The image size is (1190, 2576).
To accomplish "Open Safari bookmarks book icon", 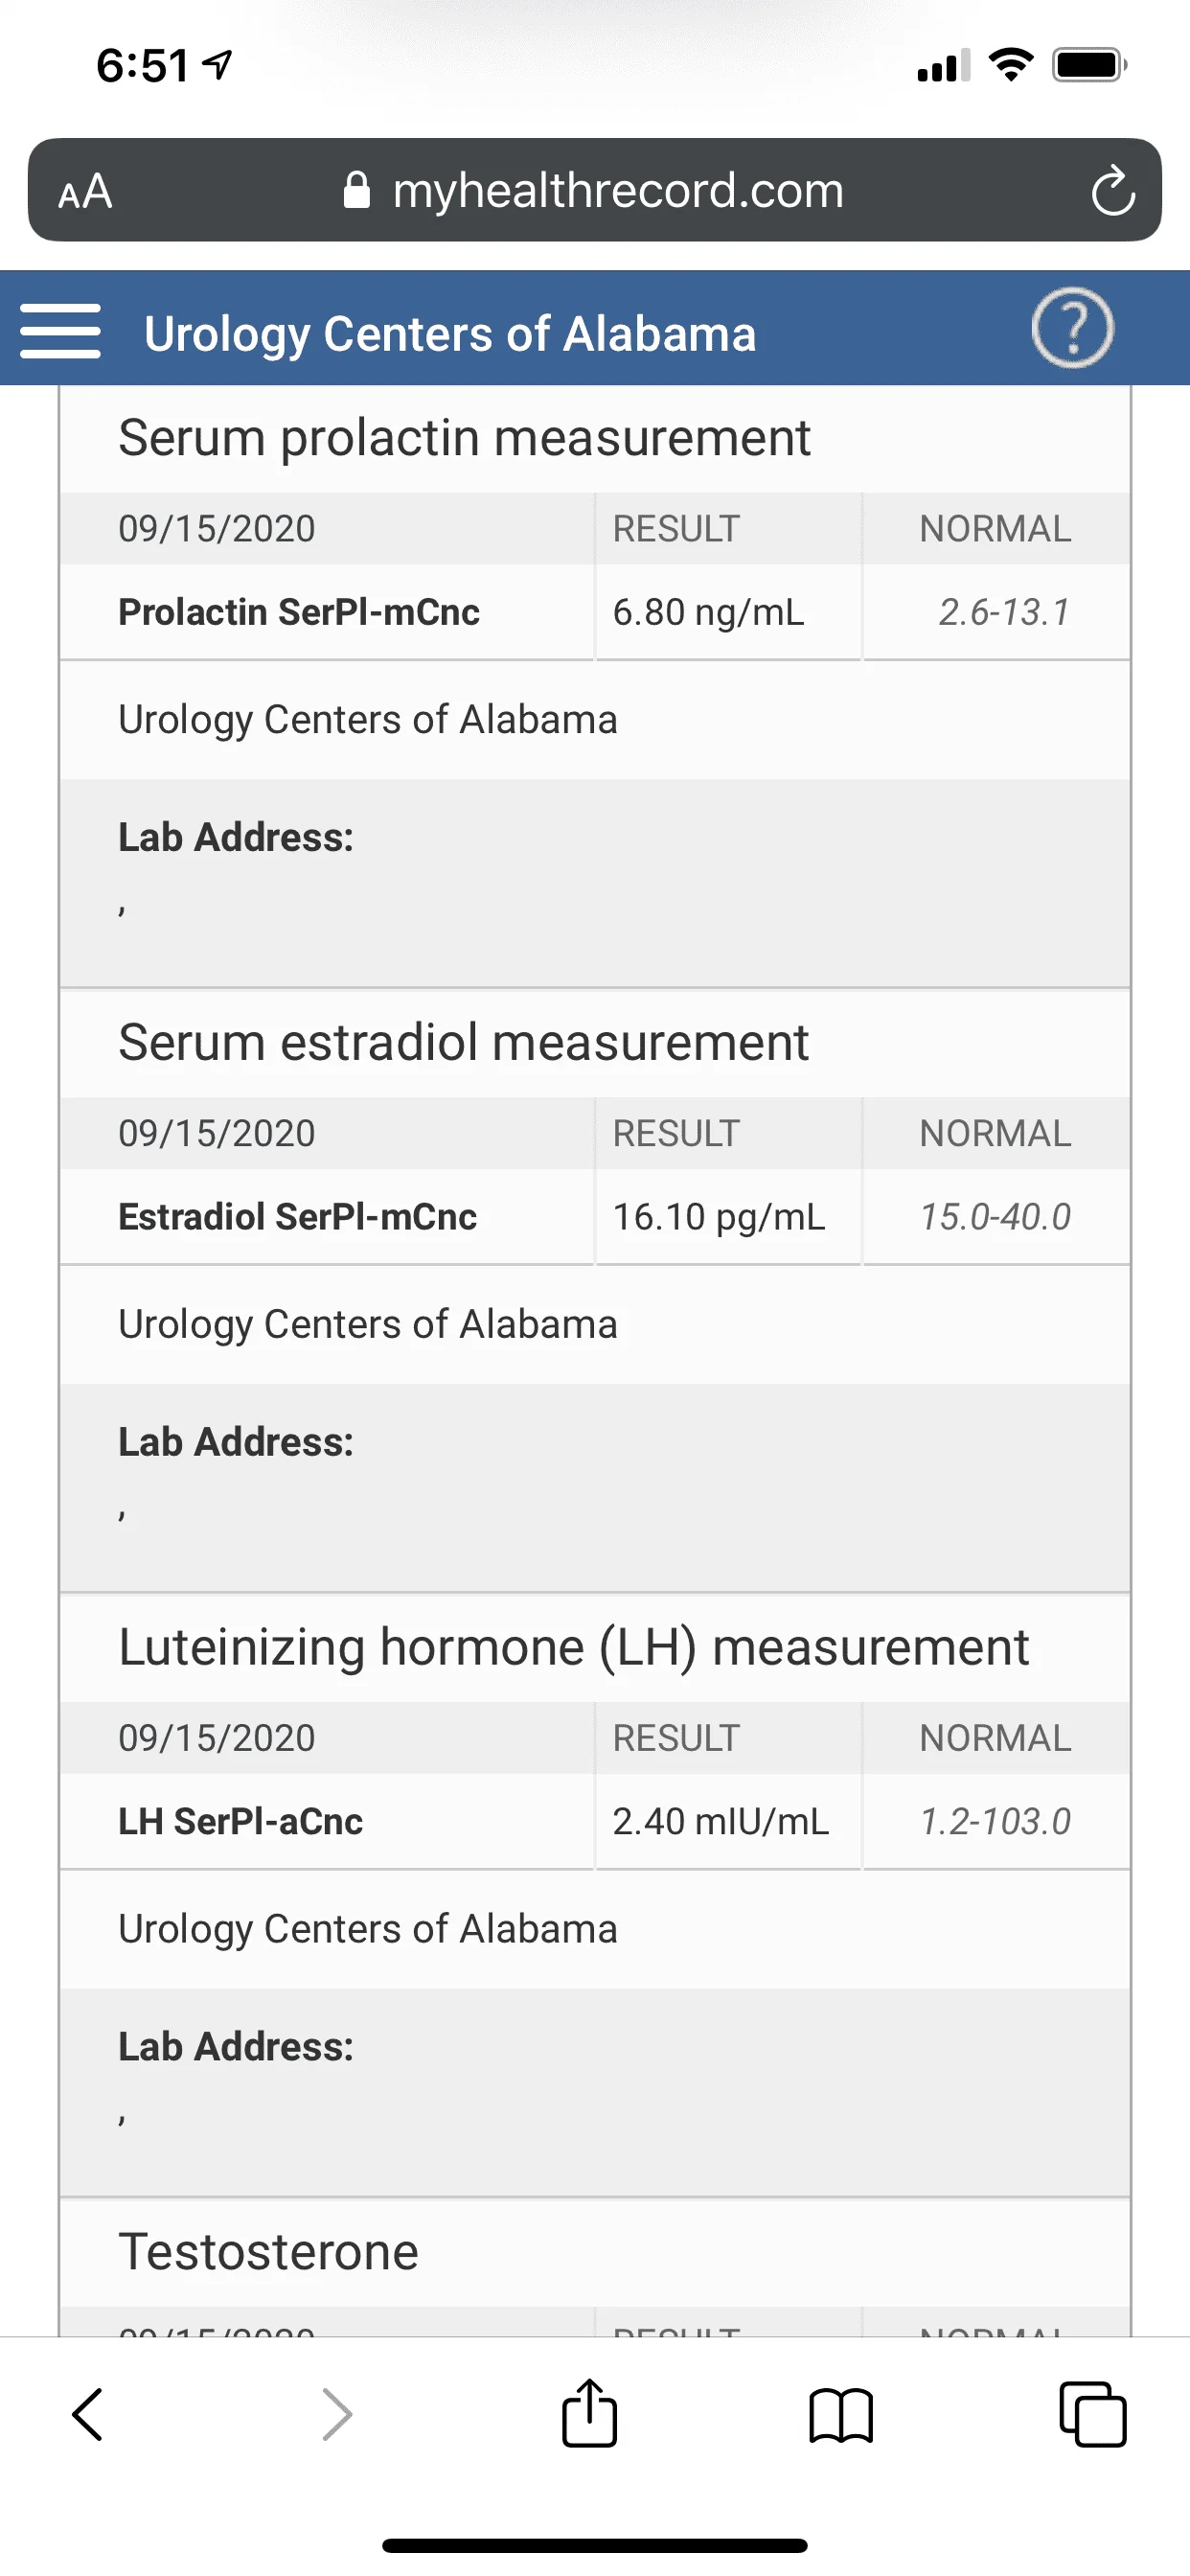I will pyautogui.click(x=841, y=2415).
